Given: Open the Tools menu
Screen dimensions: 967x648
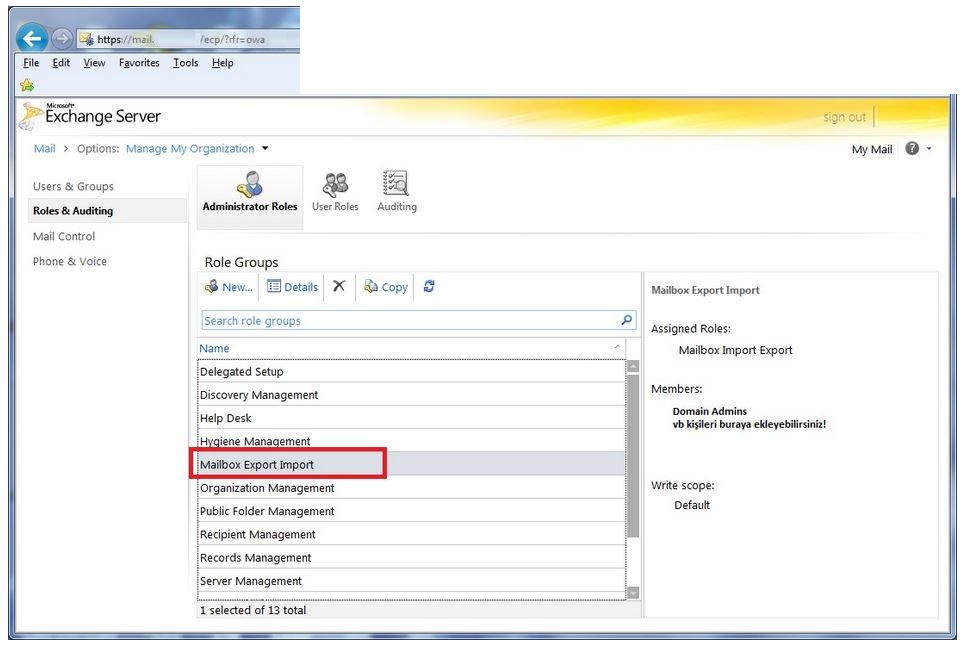Looking at the screenshot, I should click(185, 63).
